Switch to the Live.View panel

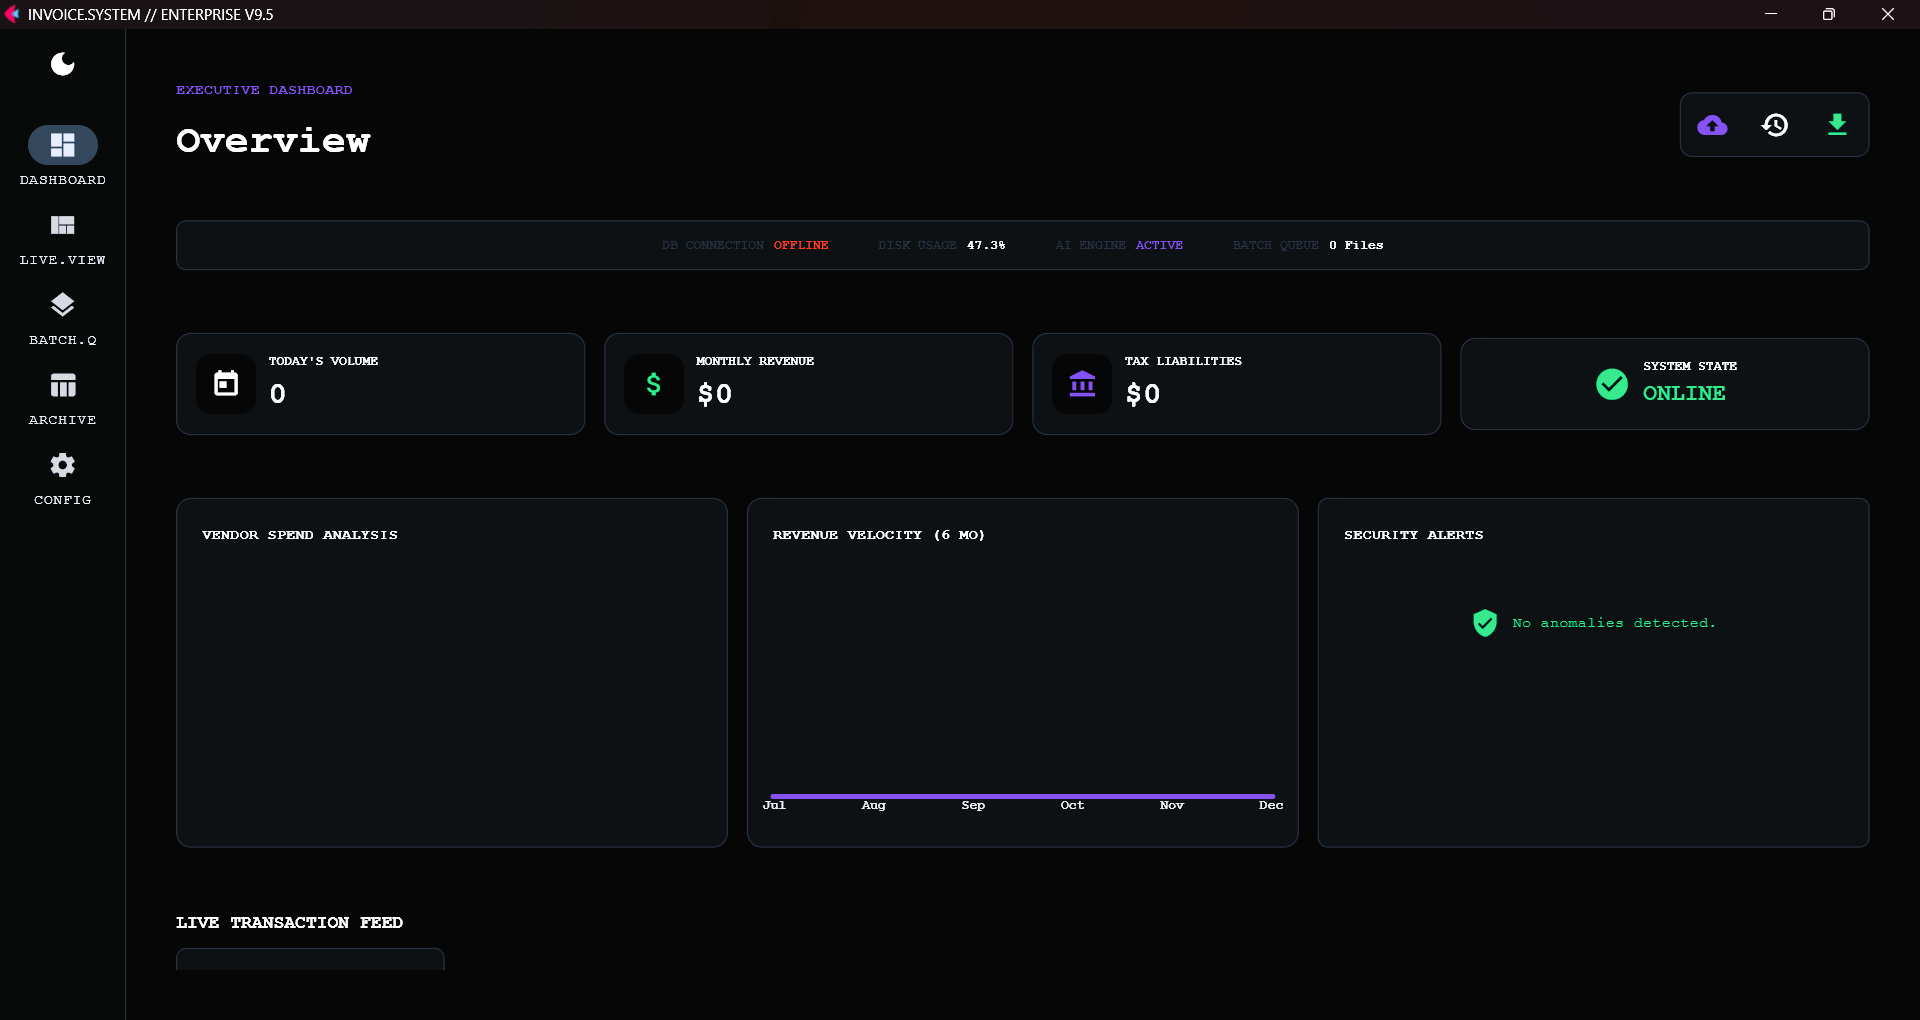[62, 238]
